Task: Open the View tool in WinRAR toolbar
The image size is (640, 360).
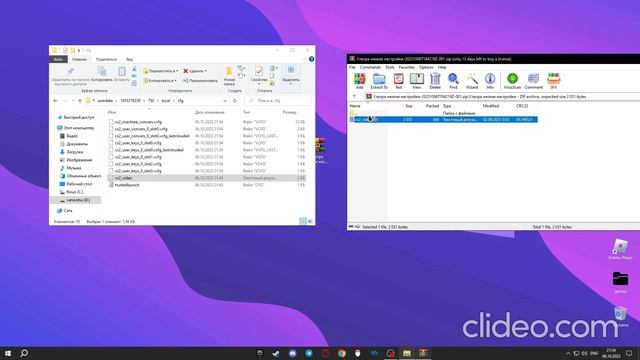Action: 416,81
